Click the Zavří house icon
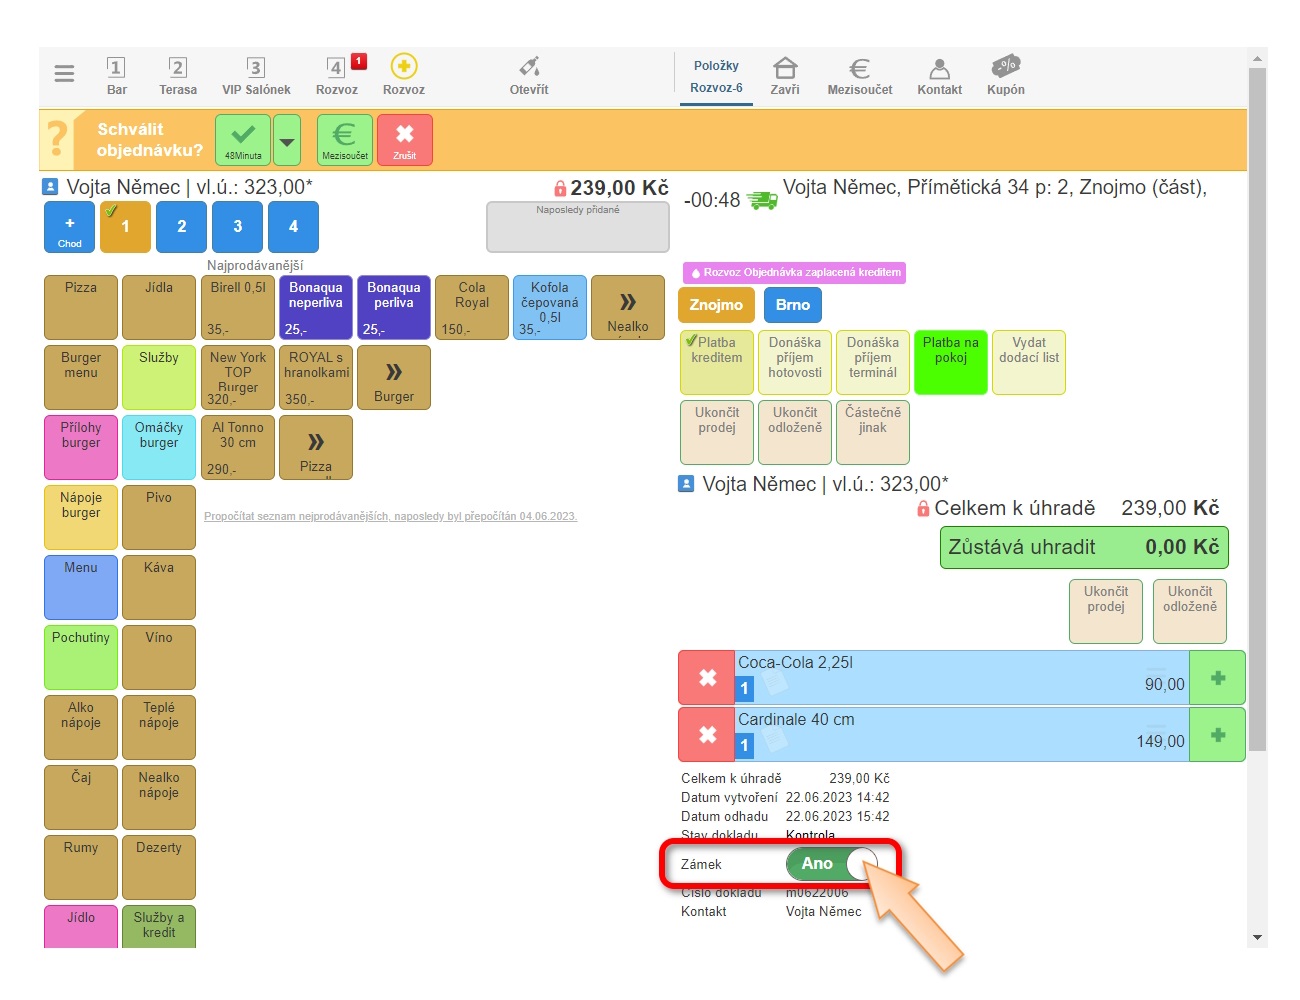The image size is (1300, 1000). 785,69
